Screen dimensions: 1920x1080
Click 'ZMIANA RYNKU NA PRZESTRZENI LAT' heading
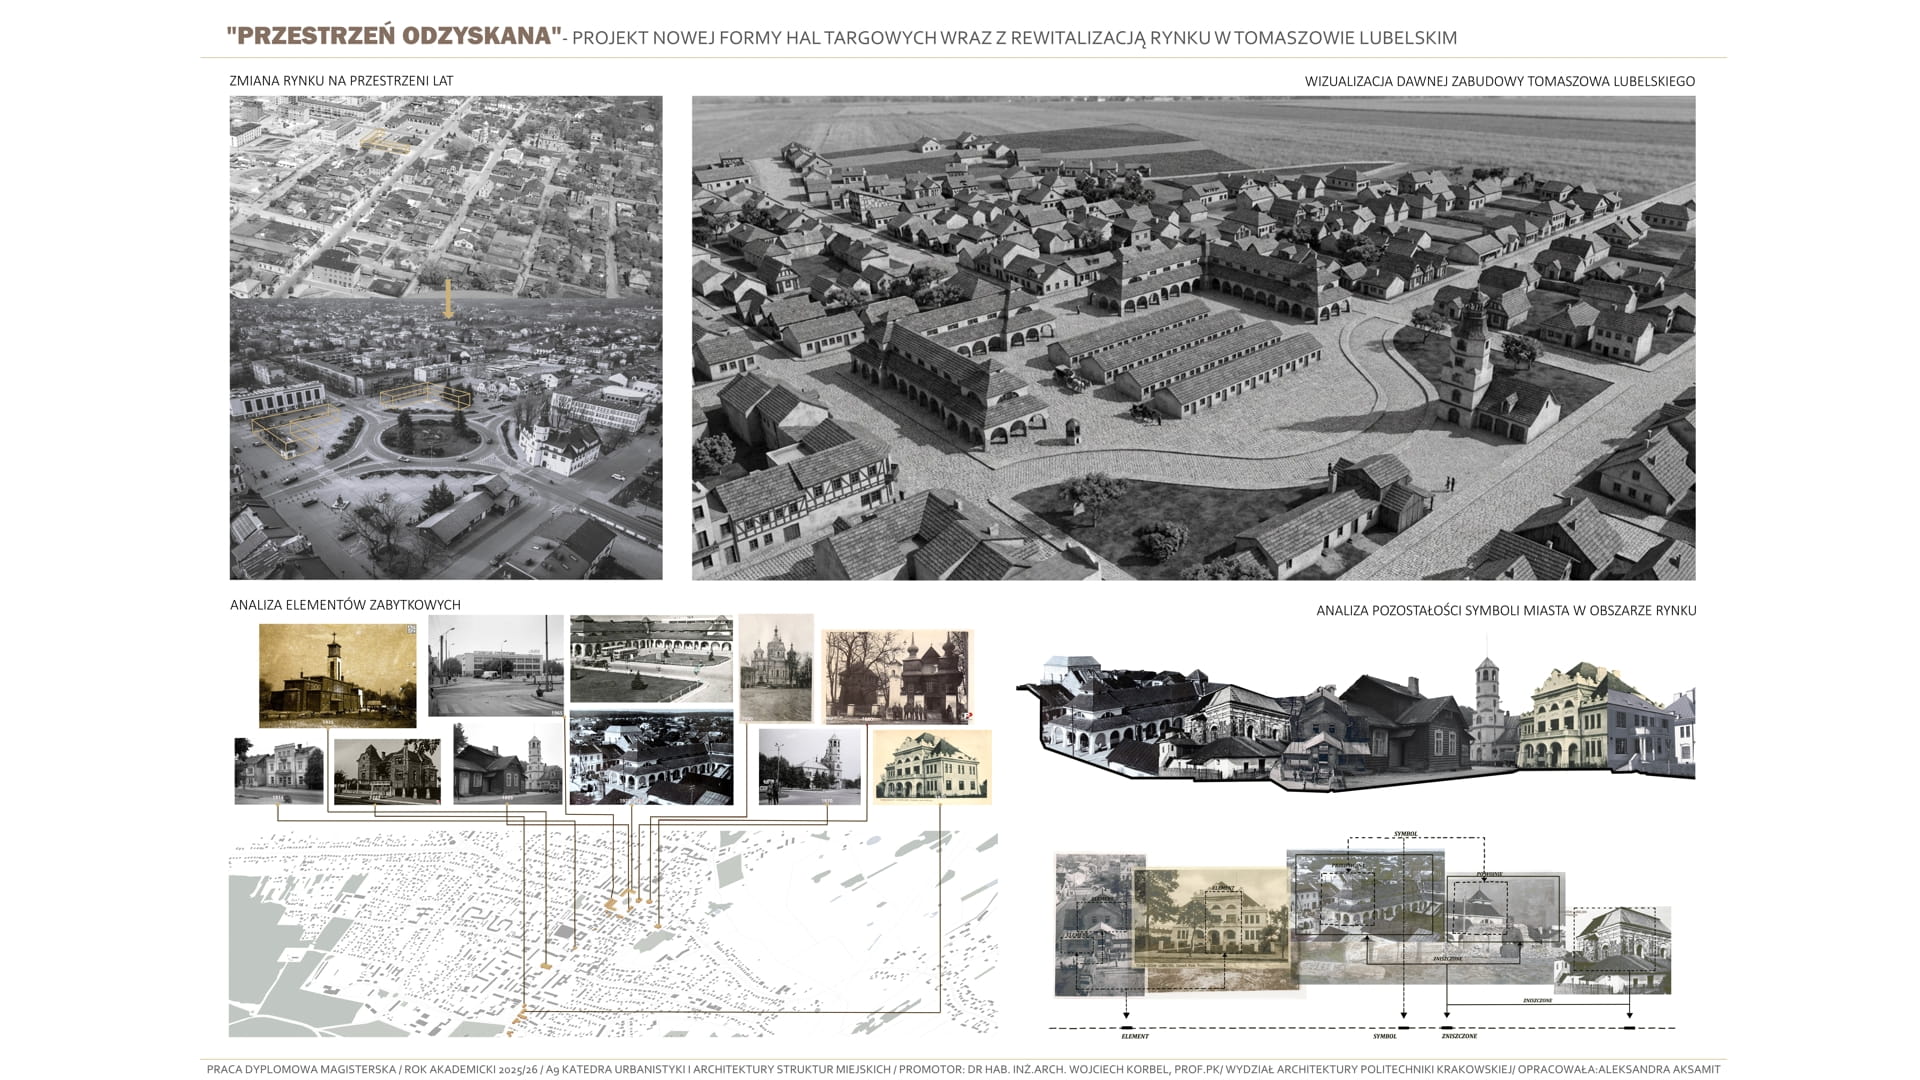[341, 81]
